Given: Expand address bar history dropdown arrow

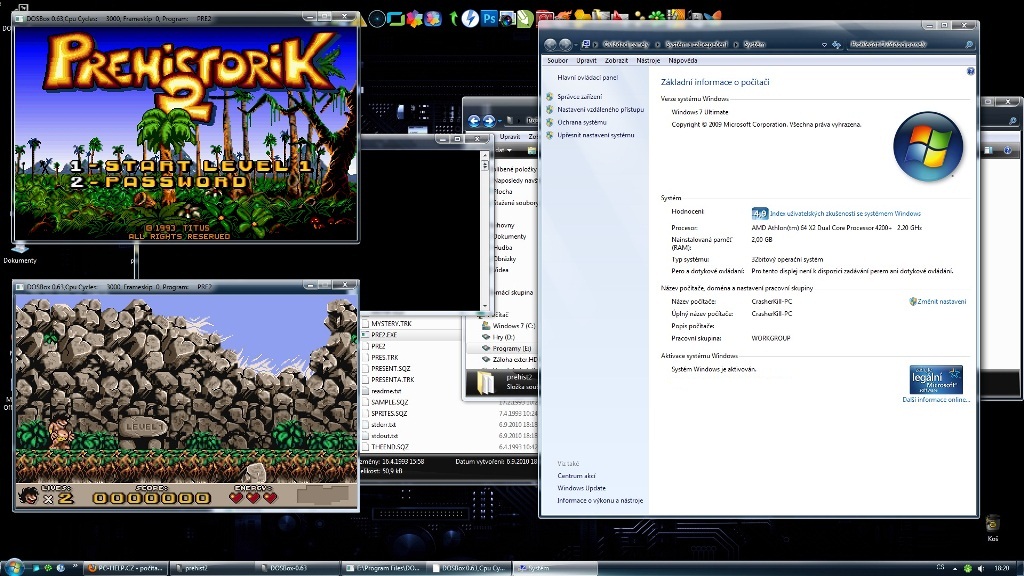Looking at the screenshot, I should [823, 45].
